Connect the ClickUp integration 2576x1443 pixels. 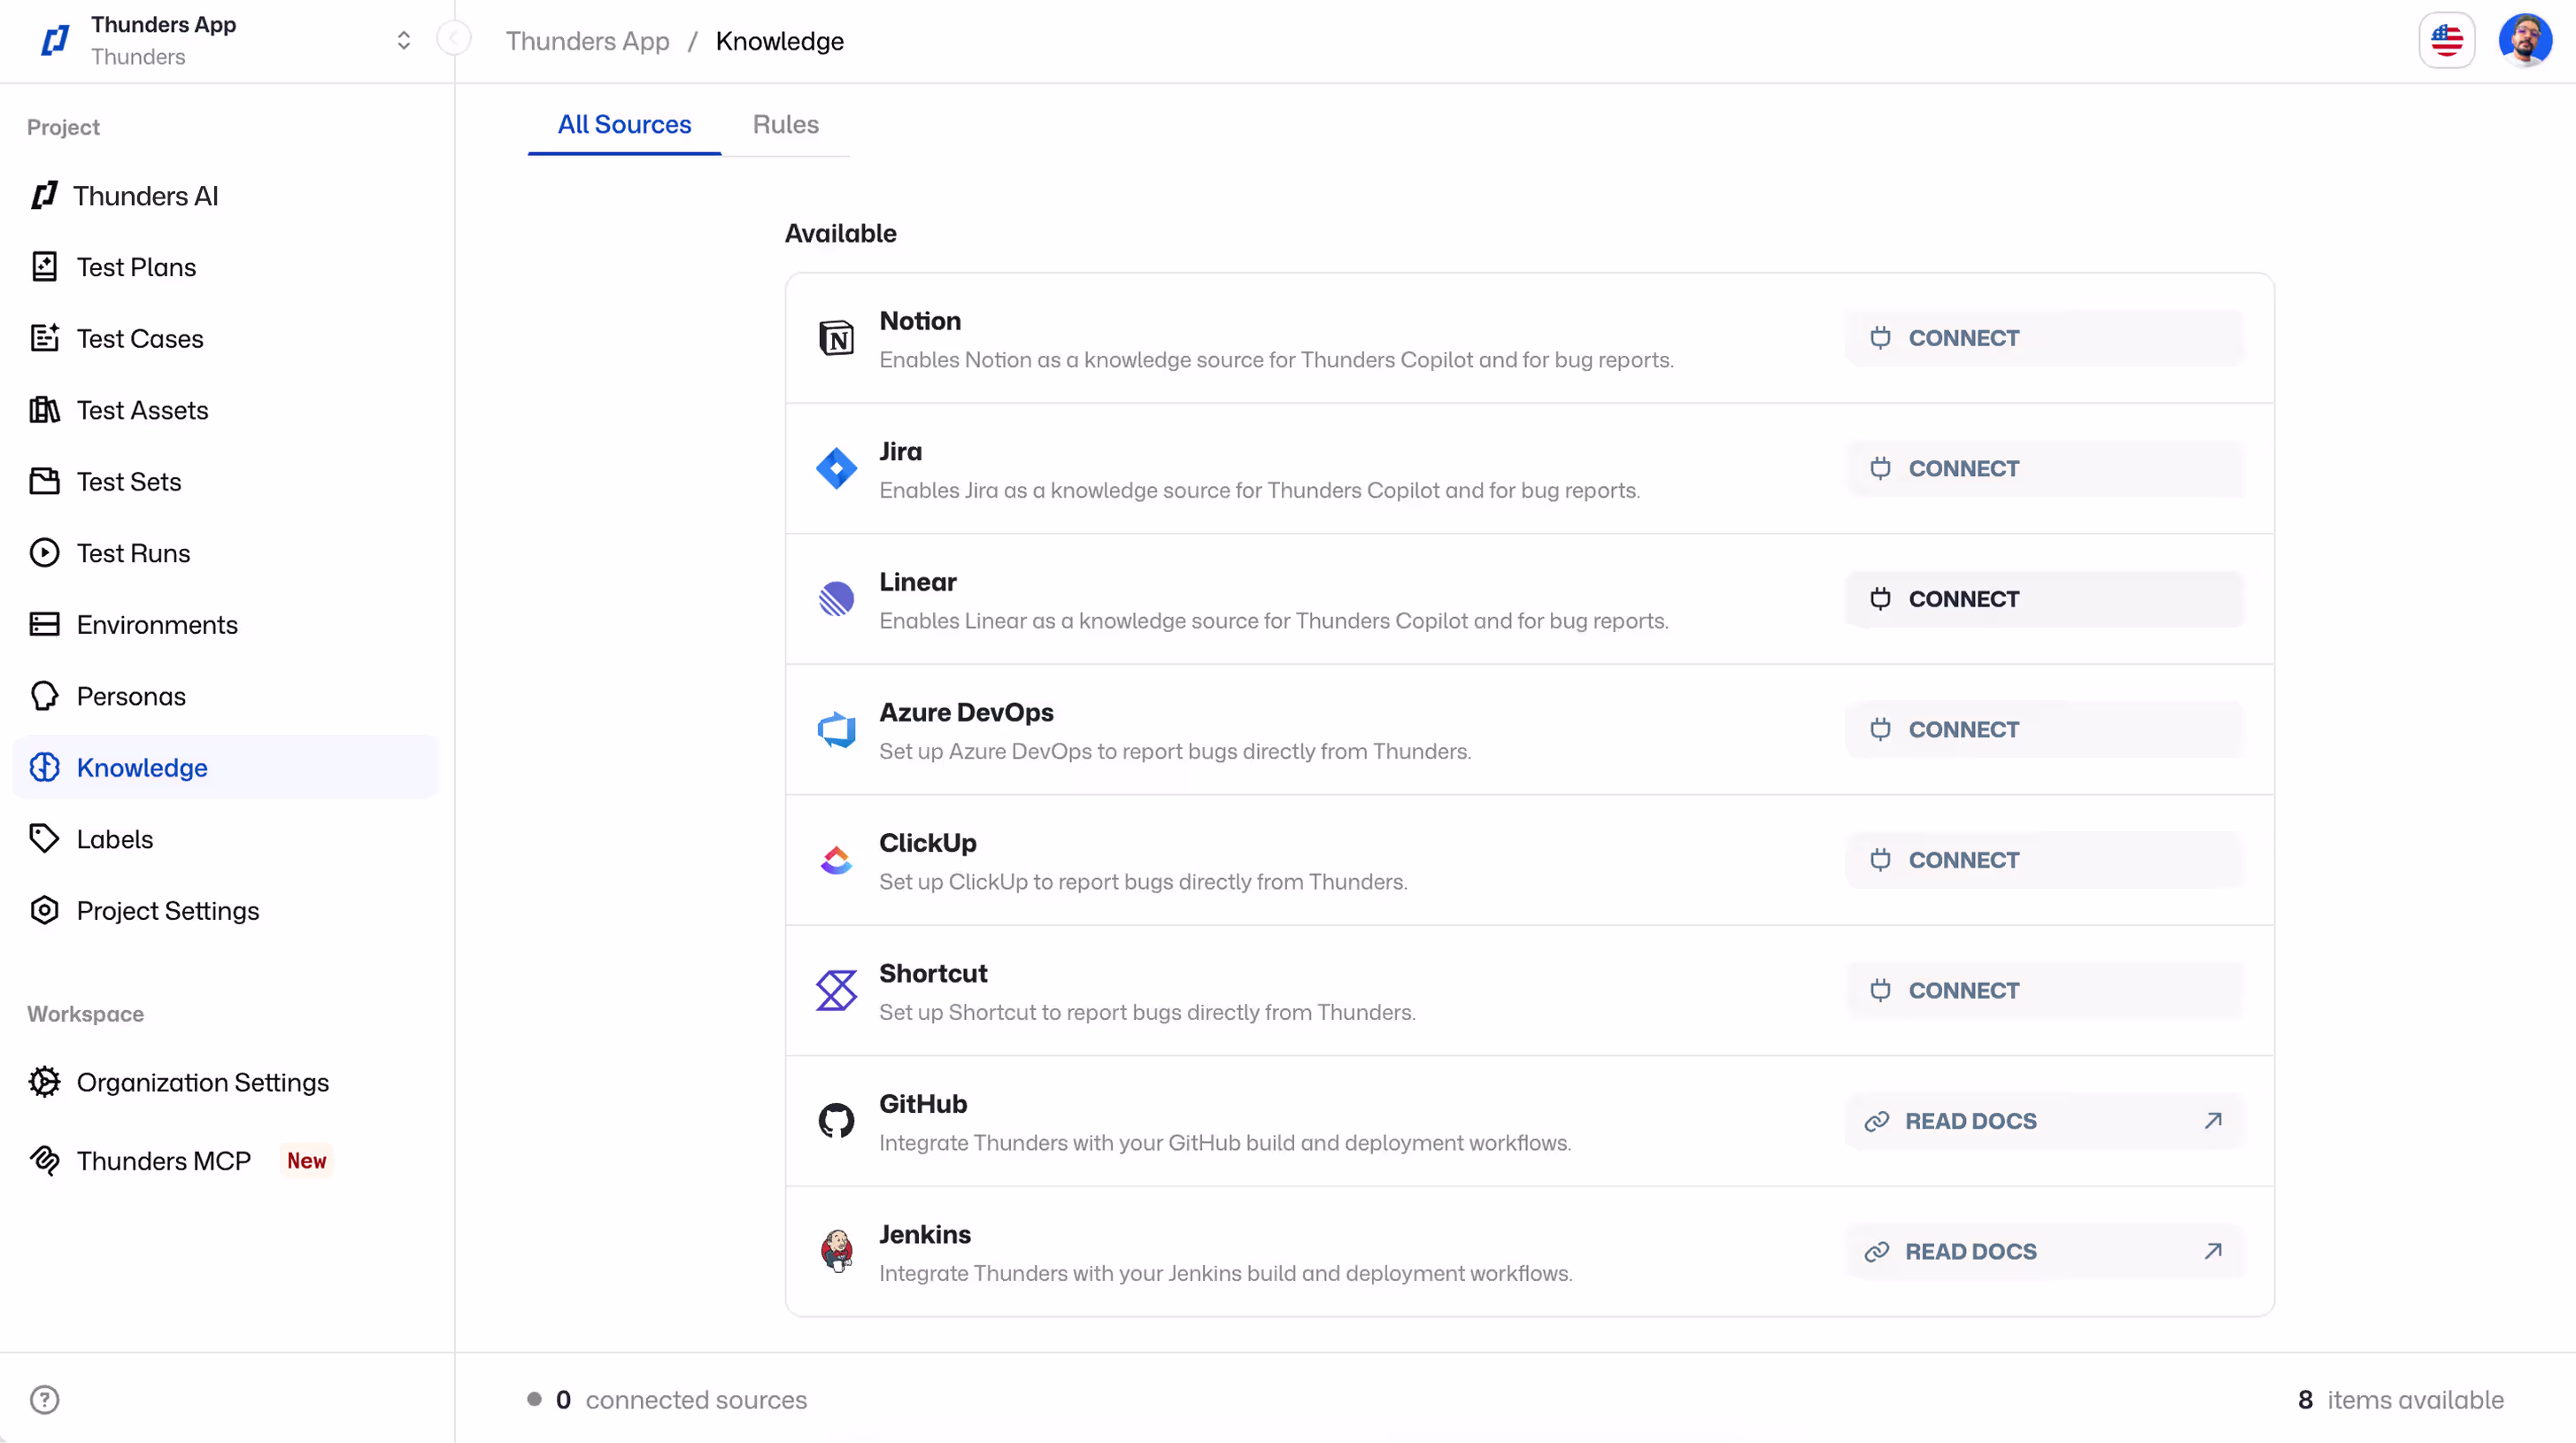(x=2044, y=860)
